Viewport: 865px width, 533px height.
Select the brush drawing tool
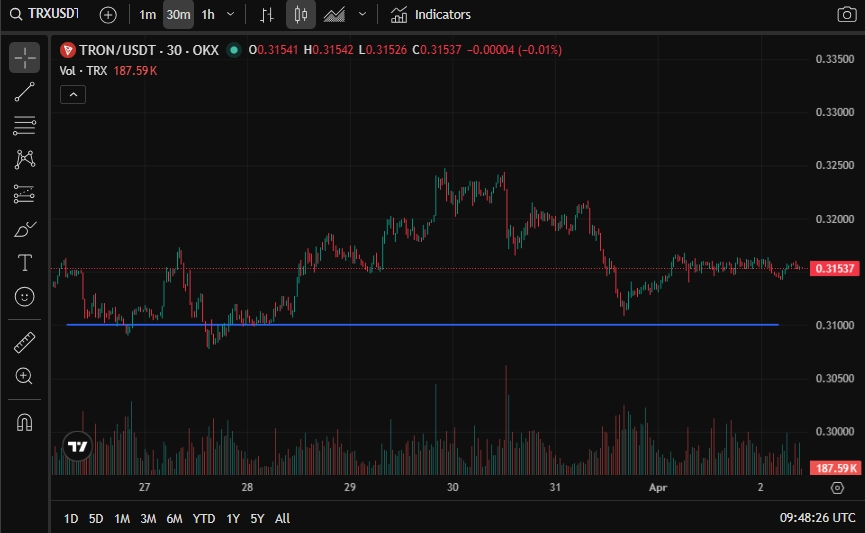click(x=24, y=228)
